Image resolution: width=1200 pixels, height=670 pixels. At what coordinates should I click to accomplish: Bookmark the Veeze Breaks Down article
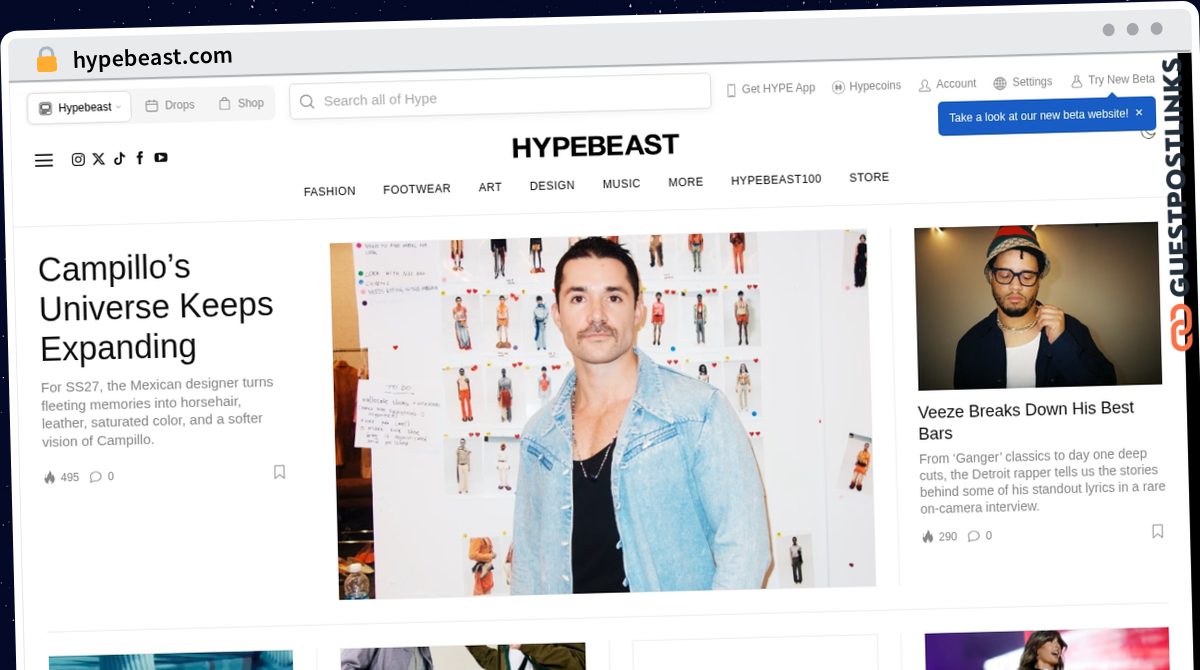pos(1157,531)
